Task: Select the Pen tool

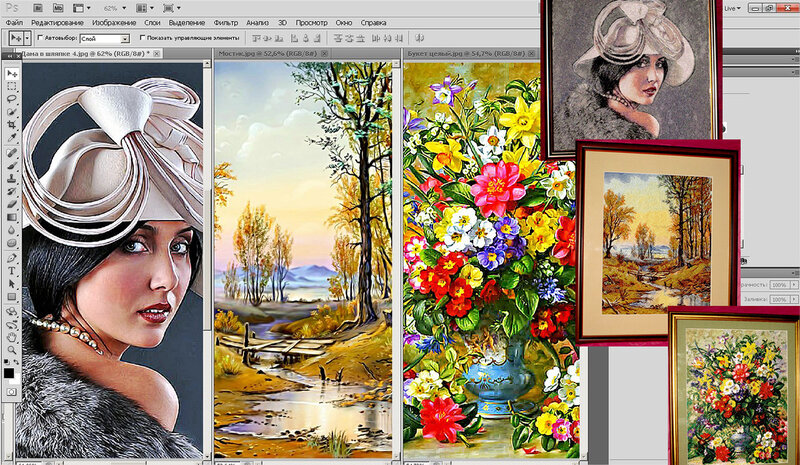Action: pyautogui.click(x=12, y=258)
